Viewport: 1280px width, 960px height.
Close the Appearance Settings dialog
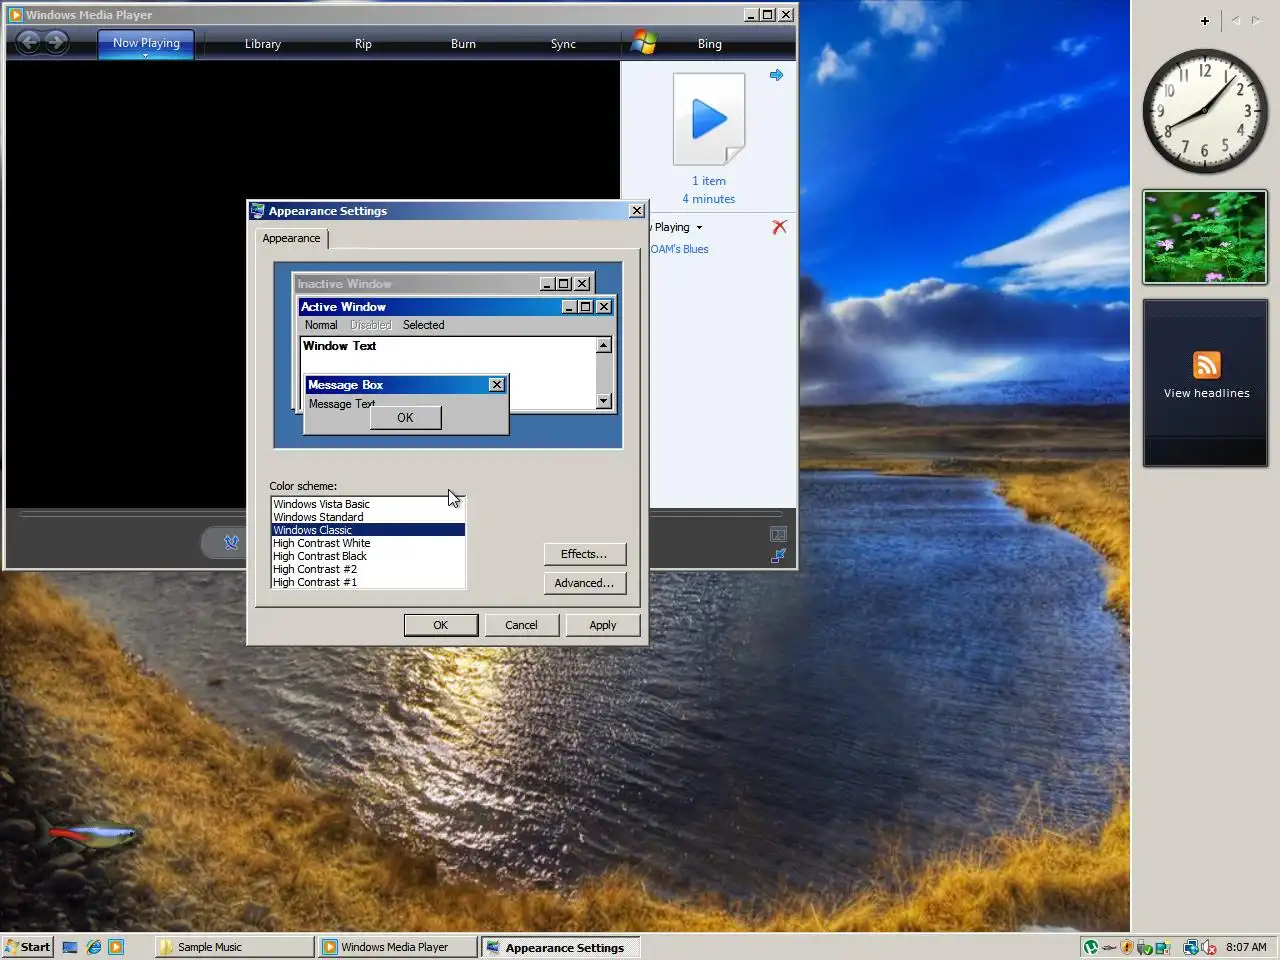pyautogui.click(x=637, y=211)
